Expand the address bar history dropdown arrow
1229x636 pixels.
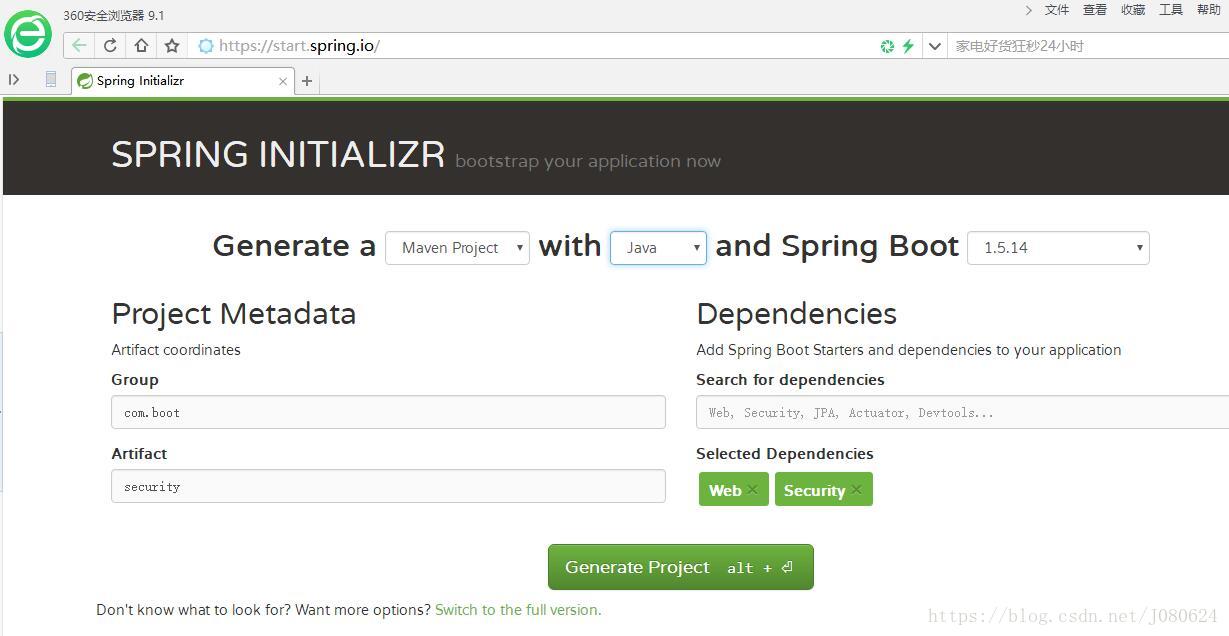click(x=934, y=45)
